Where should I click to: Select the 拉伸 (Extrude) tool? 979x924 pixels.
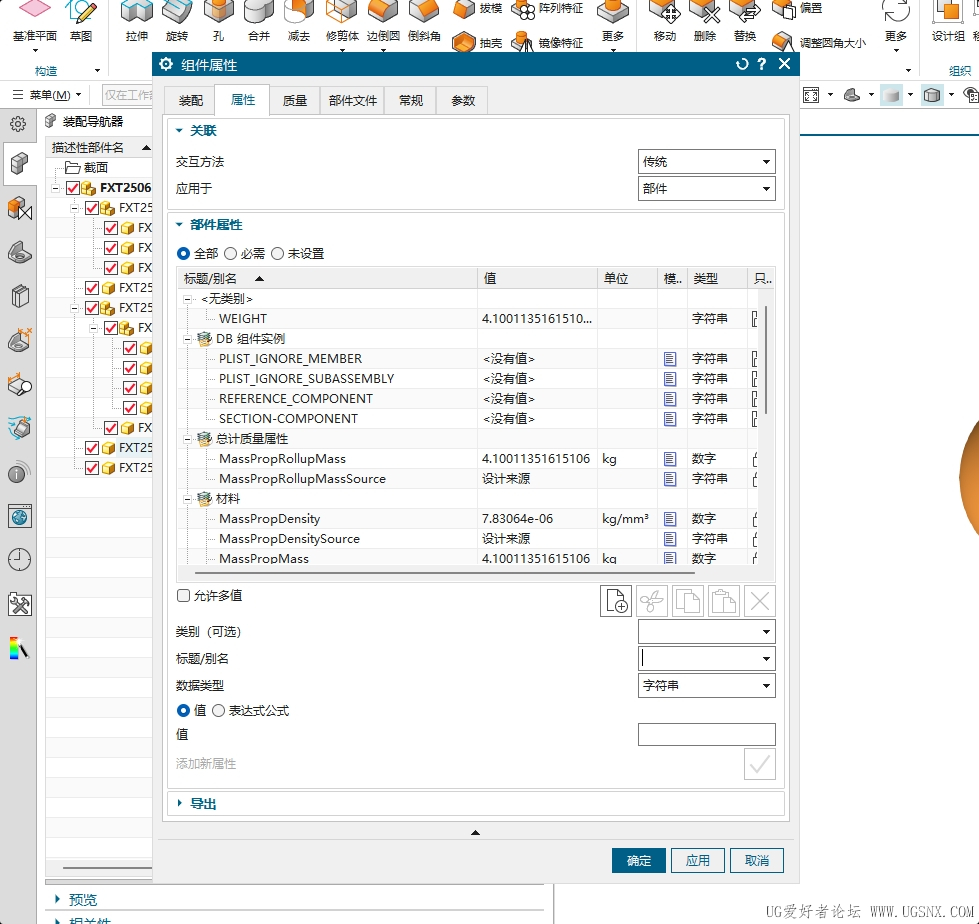click(x=137, y=21)
